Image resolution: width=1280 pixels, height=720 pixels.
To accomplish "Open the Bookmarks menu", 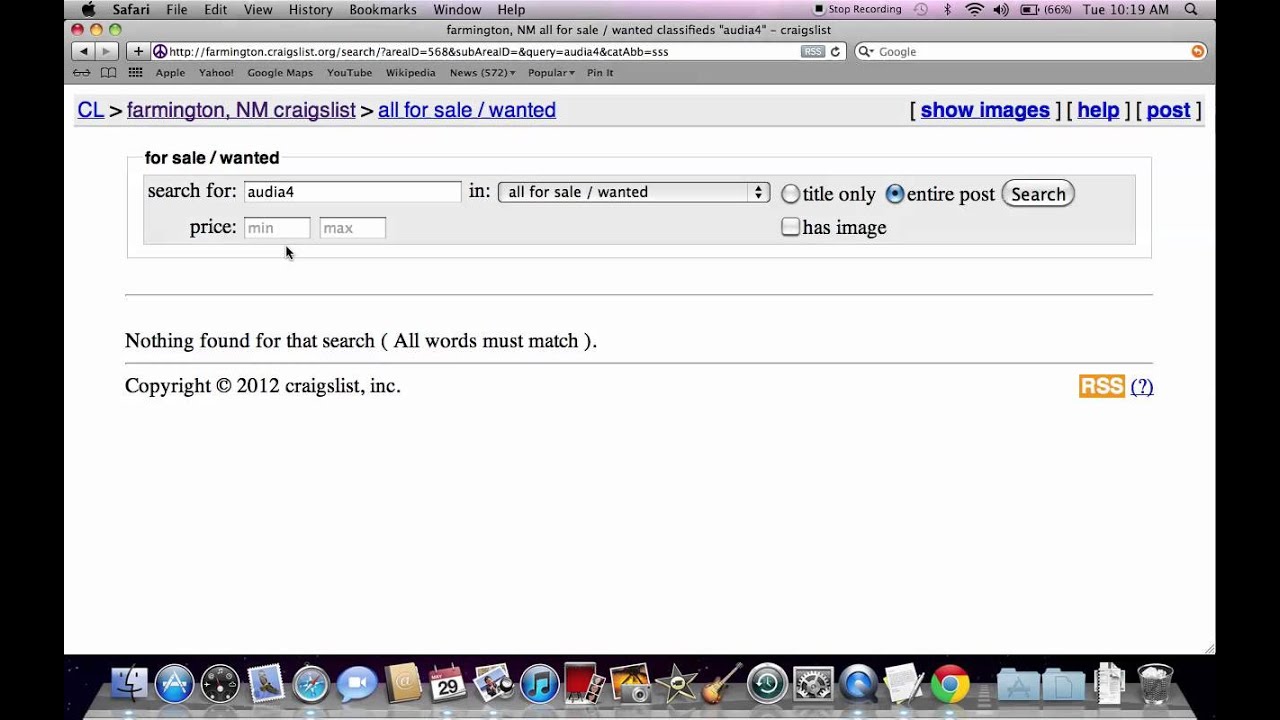I will [x=383, y=9].
